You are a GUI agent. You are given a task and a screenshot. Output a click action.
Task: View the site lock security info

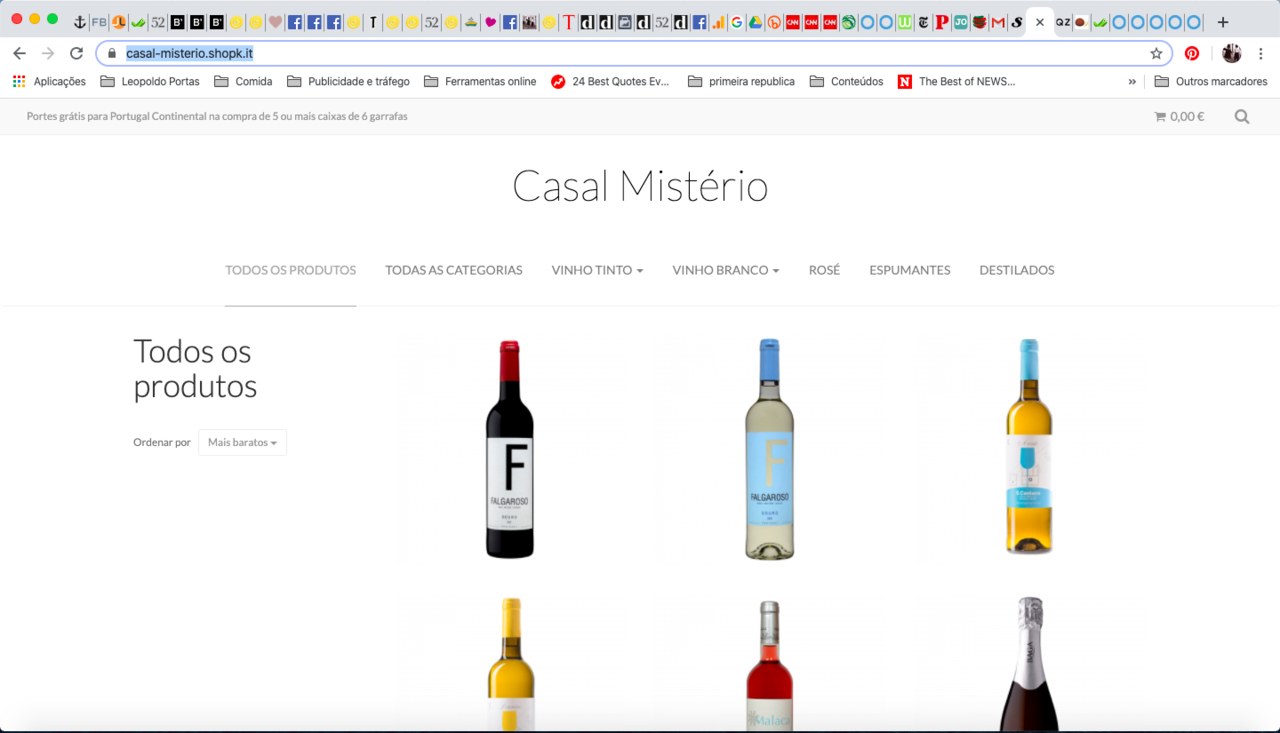(111, 53)
